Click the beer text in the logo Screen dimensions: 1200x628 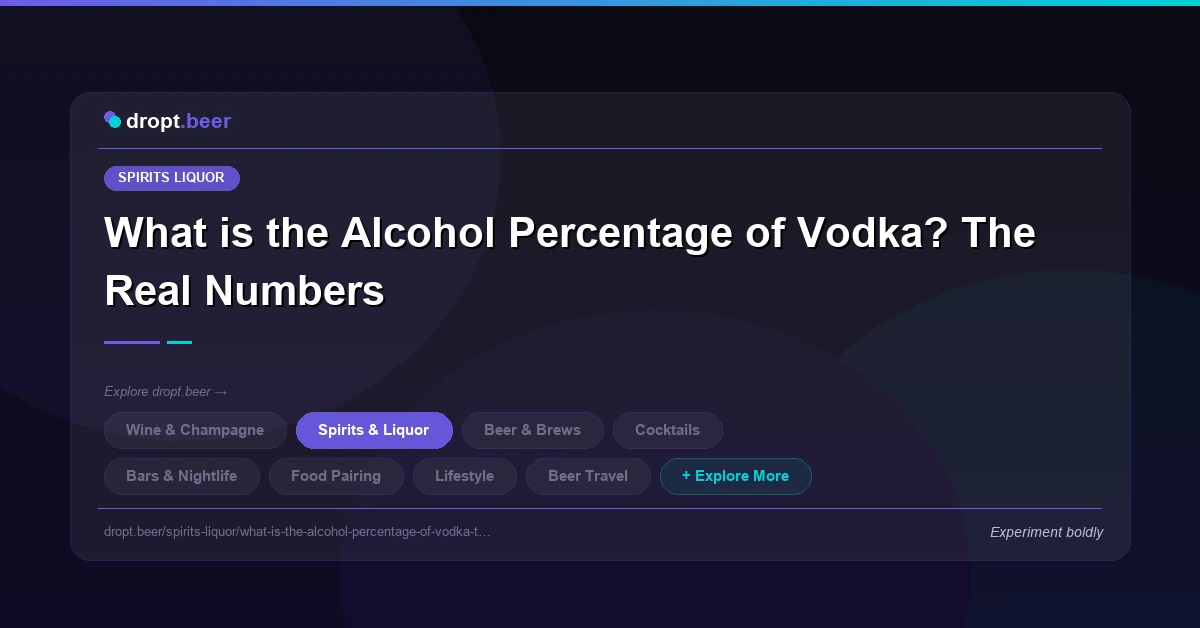pos(206,121)
